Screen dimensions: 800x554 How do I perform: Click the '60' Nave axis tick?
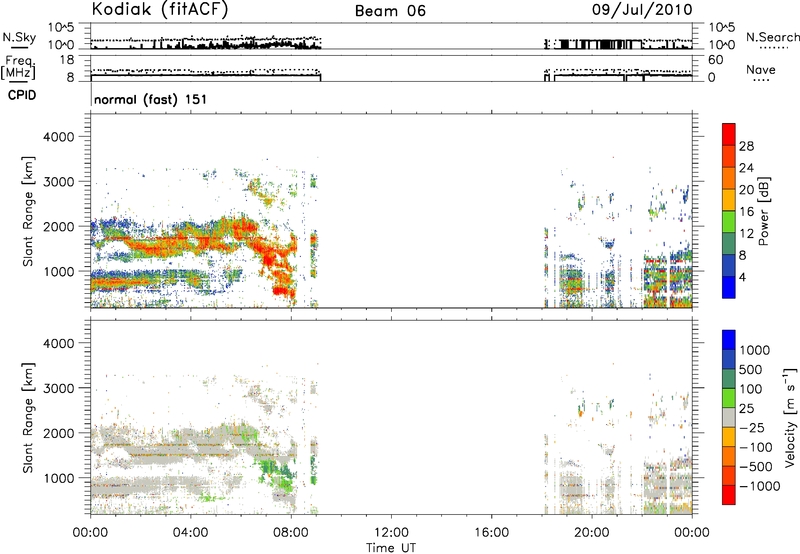[x=715, y=60]
